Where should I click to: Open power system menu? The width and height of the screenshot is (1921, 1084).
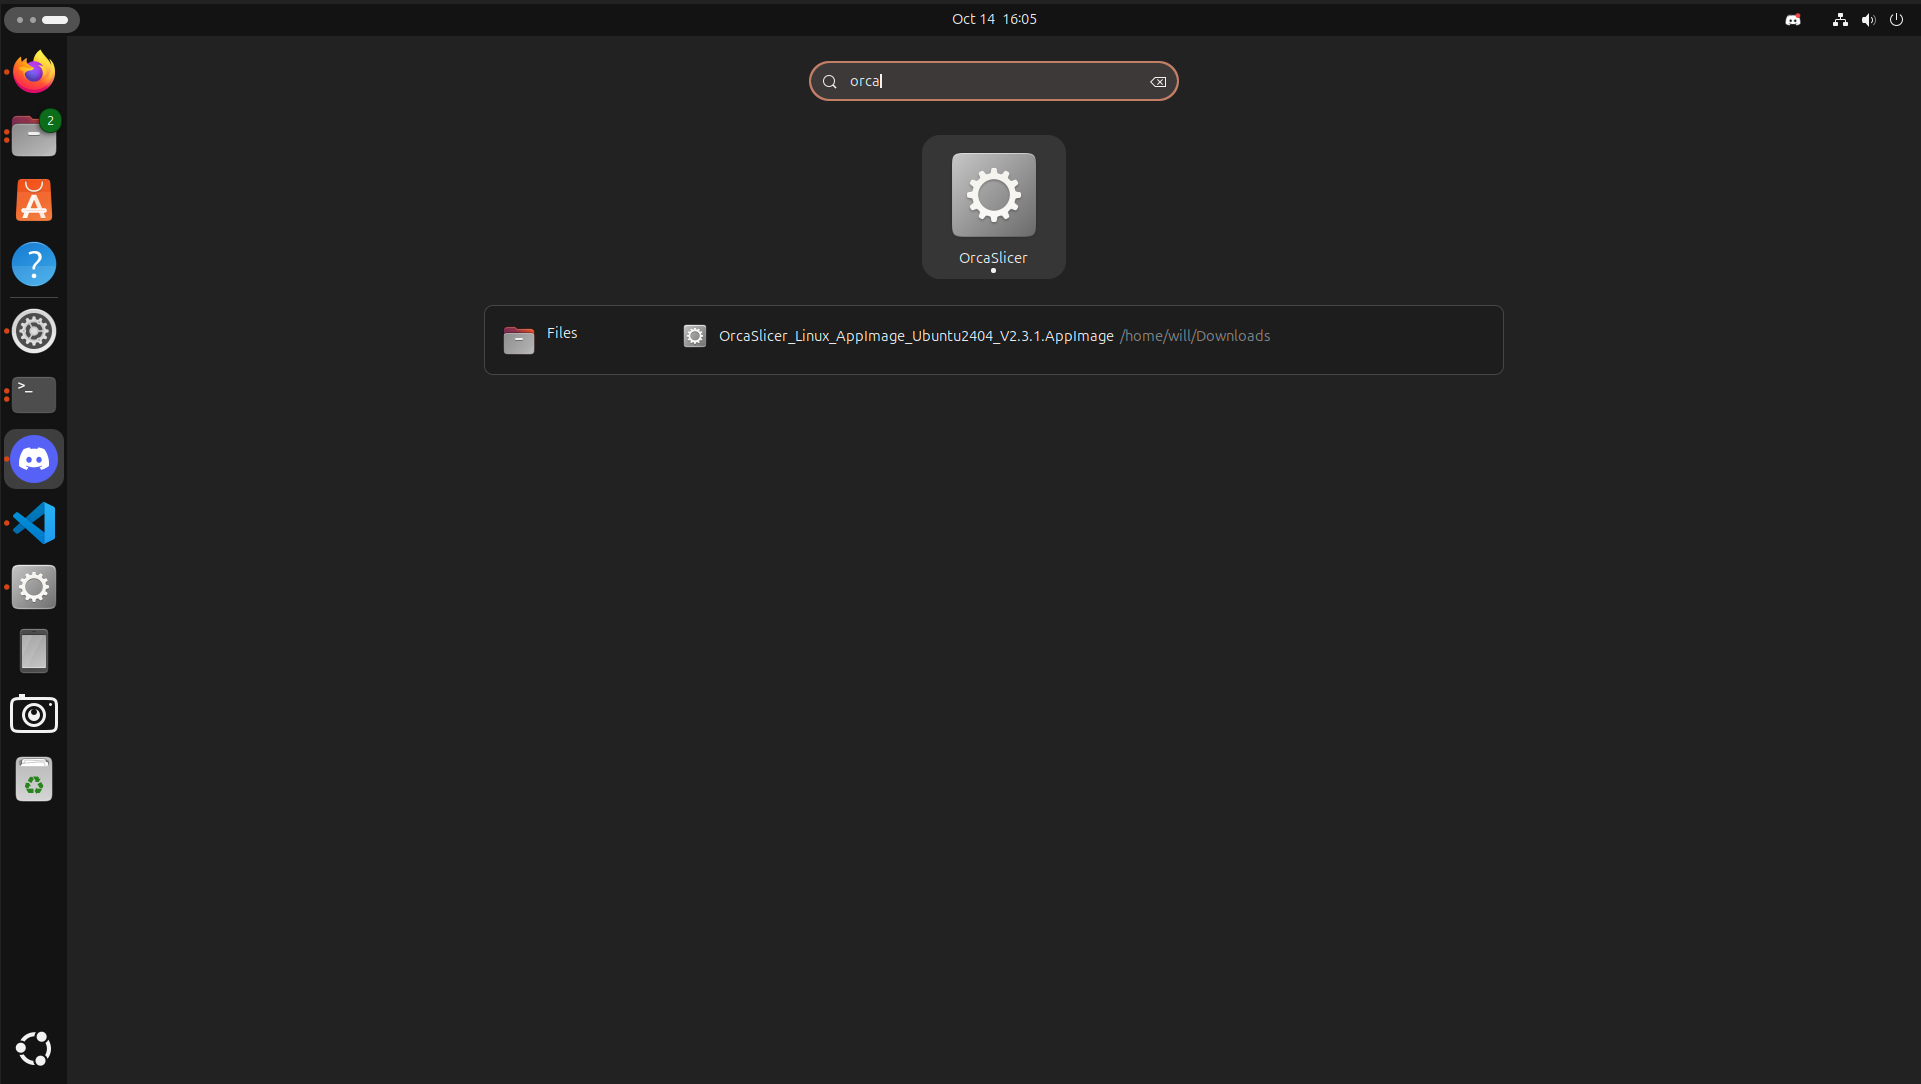pyautogui.click(x=1896, y=19)
